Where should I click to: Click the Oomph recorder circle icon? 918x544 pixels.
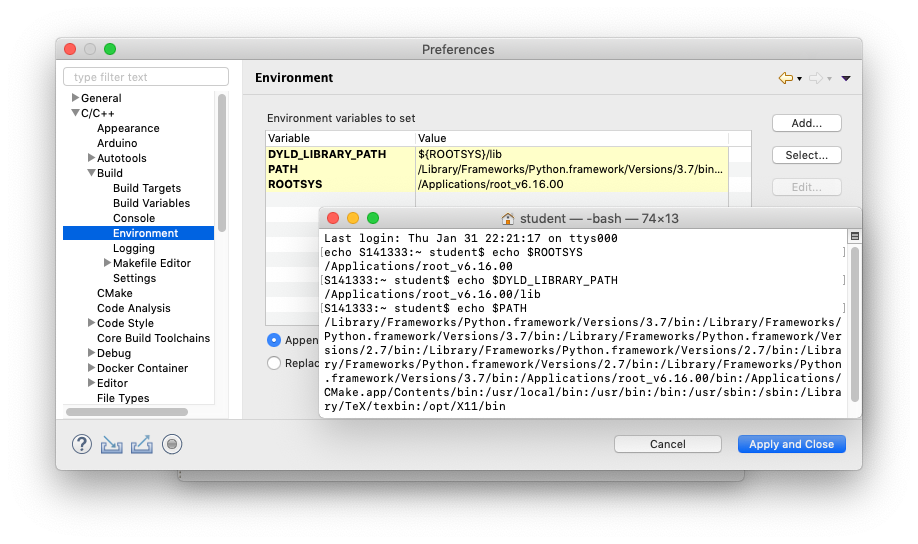coord(172,444)
